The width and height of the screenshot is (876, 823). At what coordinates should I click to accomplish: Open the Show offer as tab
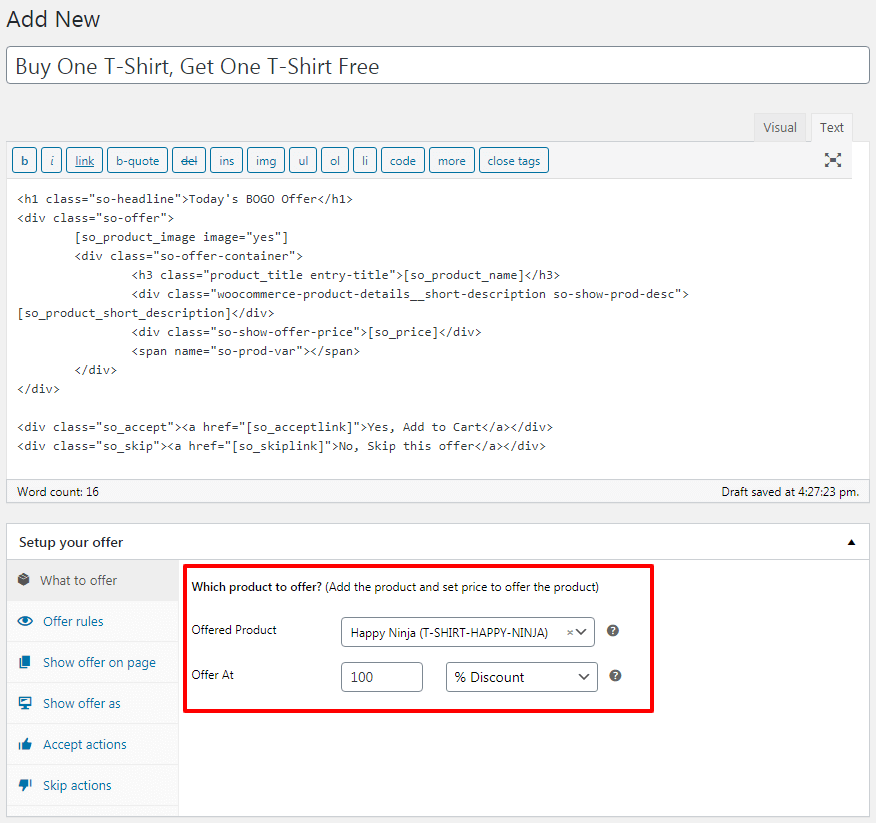pos(93,703)
